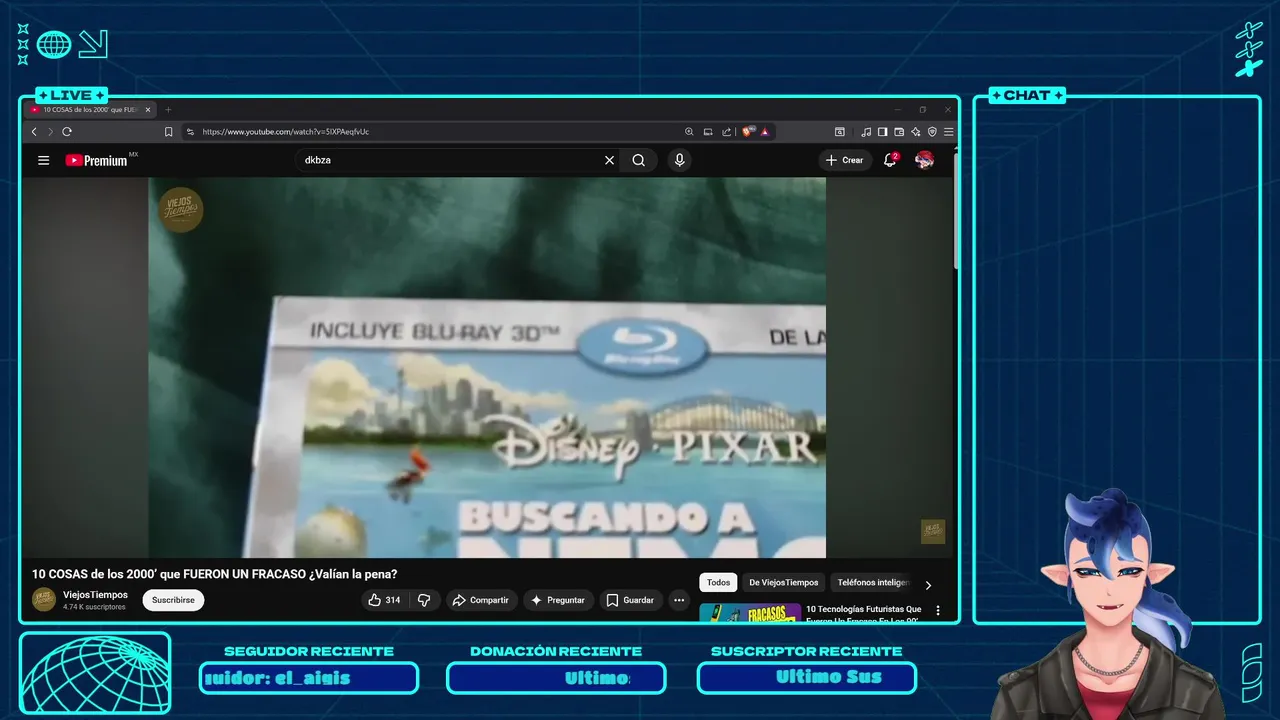Open the browser main menu icon
This screenshot has width=1280, height=720.
pos(948,131)
